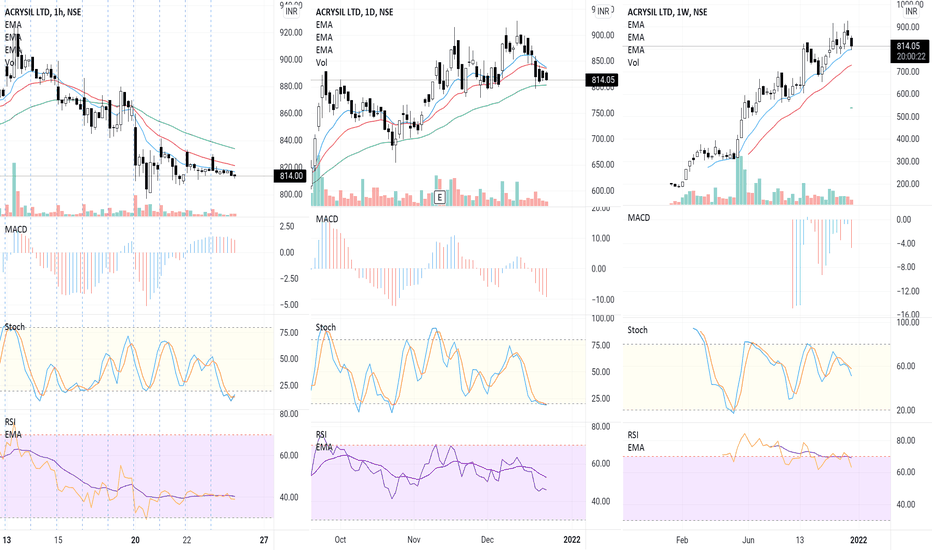Click the 75.00 Stoch scale value on the 1h chart
Screen dimensions: 932x550
click(x=289, y=332)
